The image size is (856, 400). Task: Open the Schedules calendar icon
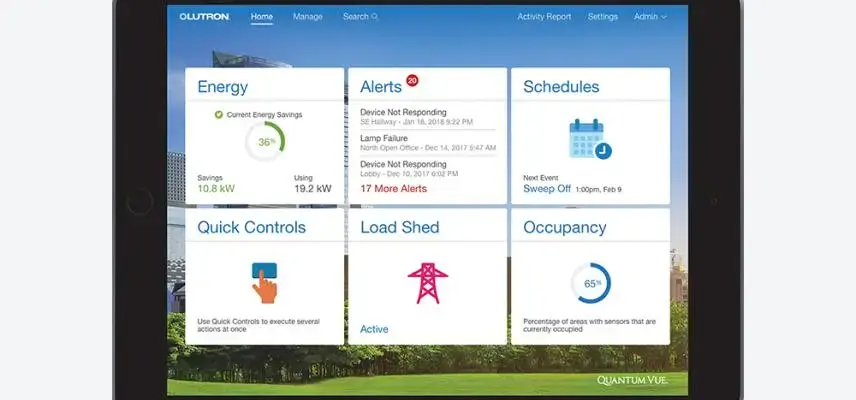pos(589,139)
